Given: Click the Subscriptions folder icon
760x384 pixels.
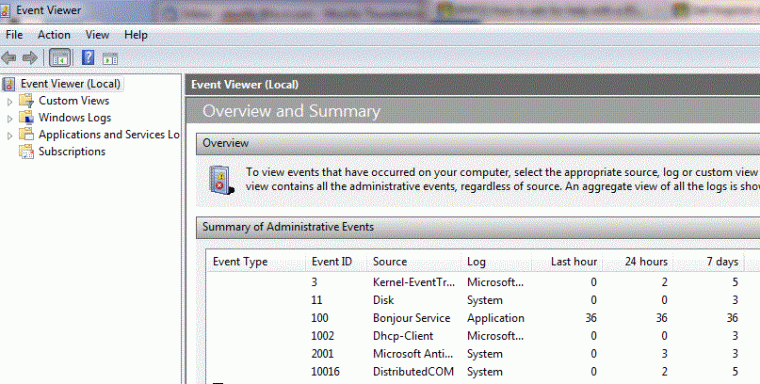Looking at the screenshot, I should click(x=26, y=152).
